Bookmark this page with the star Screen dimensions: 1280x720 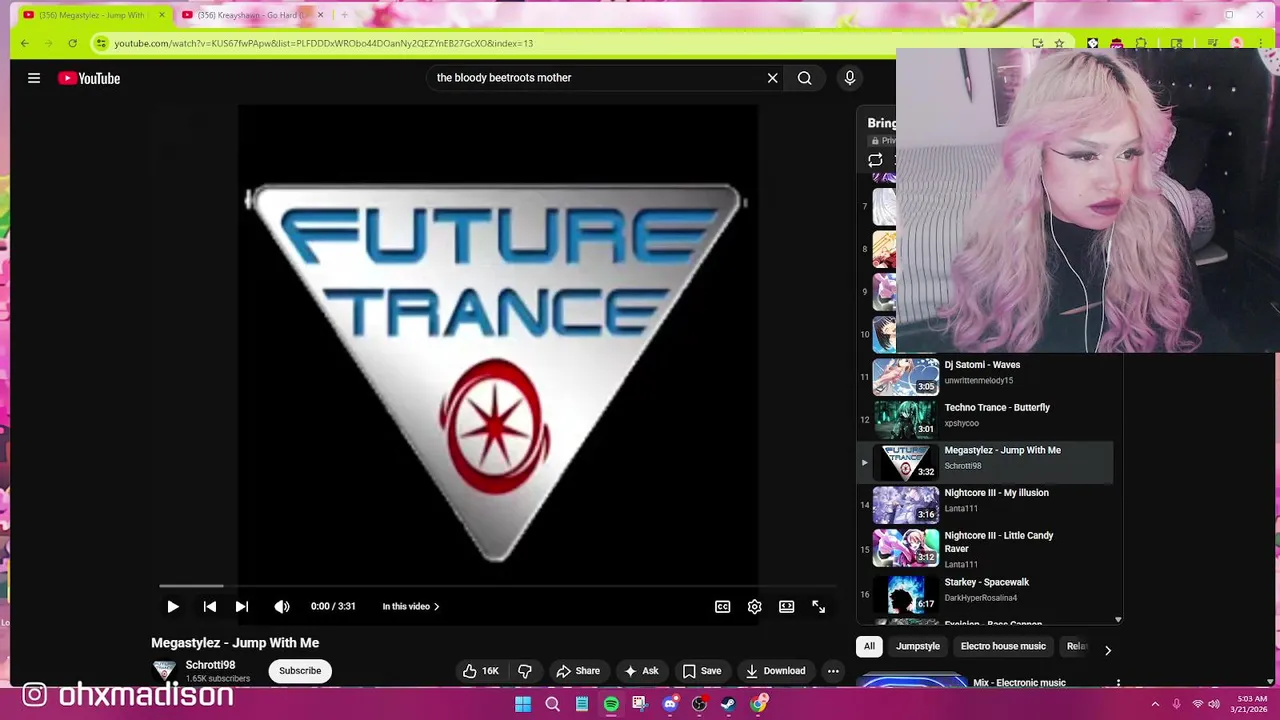click(x=1059, y=43)
